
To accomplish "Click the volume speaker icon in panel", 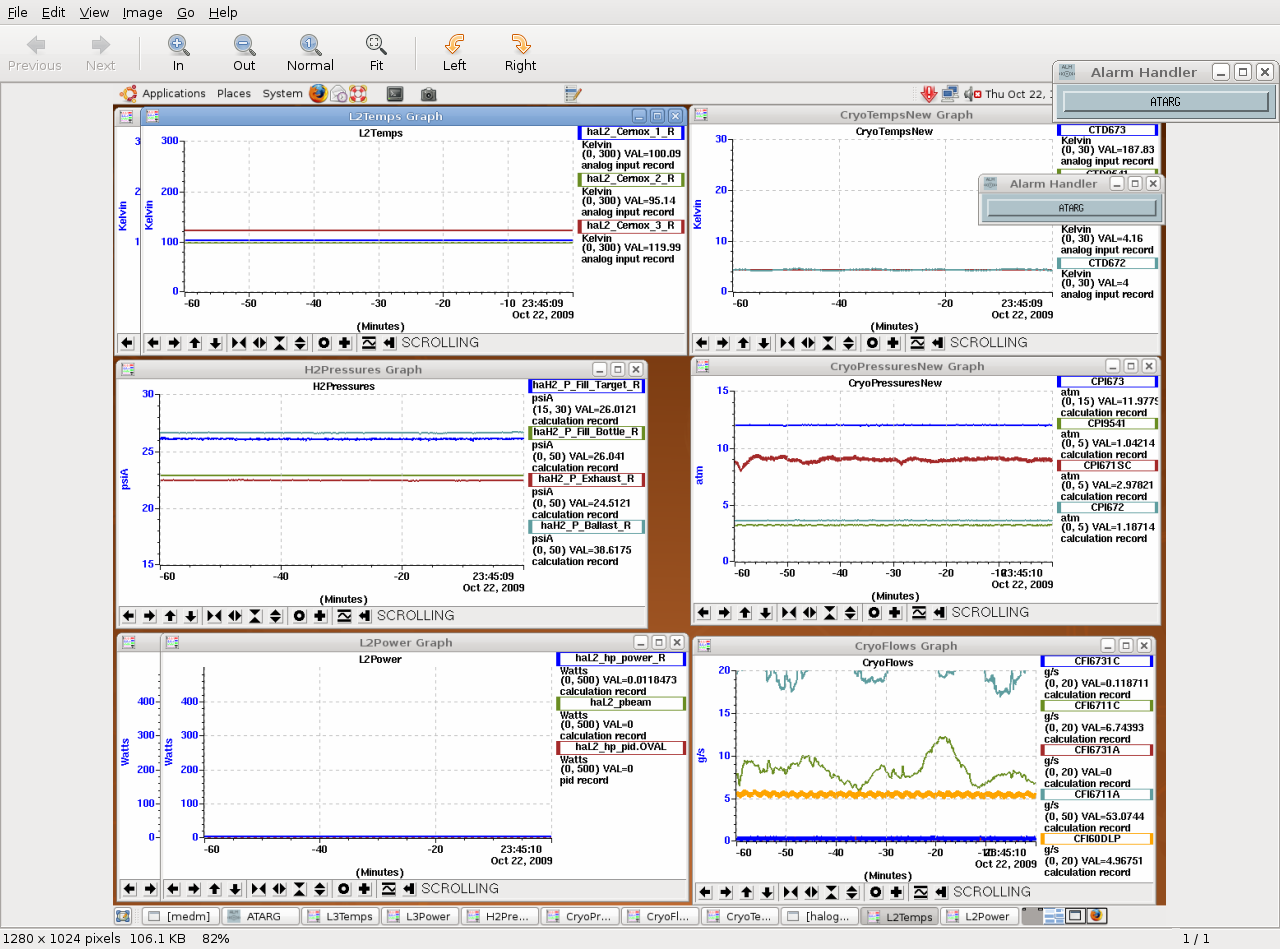I will 972,94.
